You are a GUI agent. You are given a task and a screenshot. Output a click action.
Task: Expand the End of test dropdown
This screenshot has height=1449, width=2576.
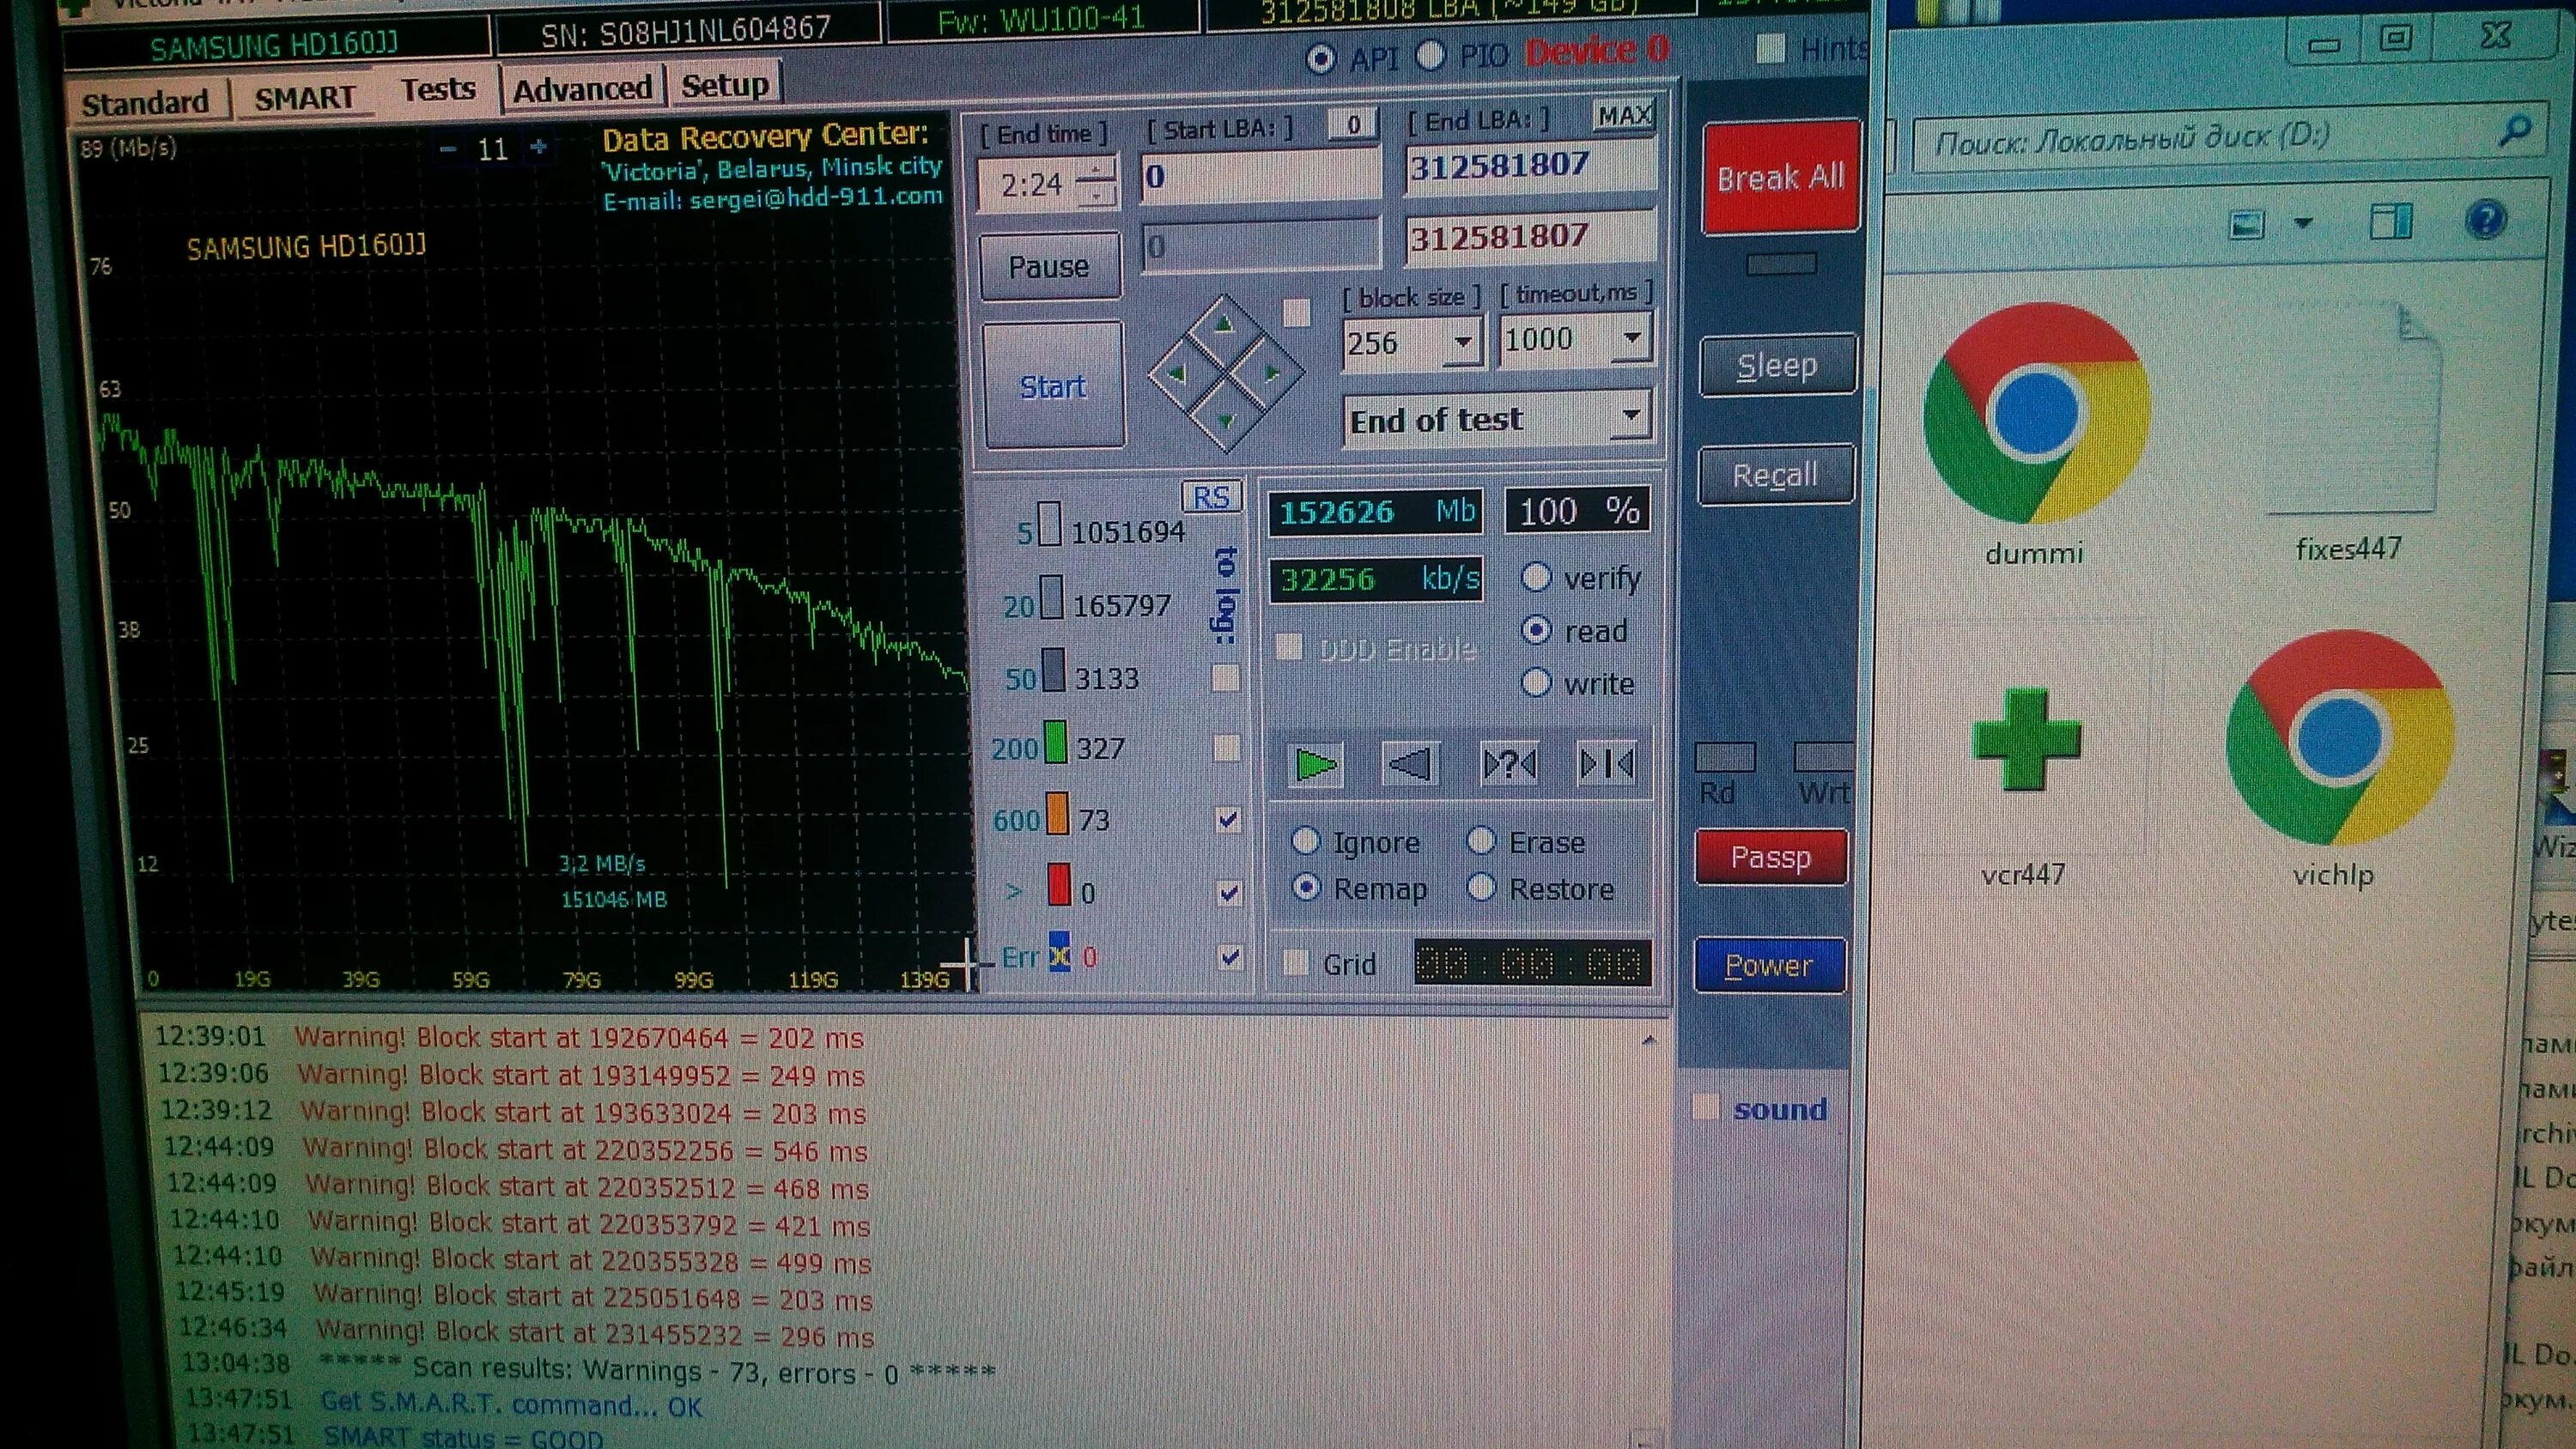(1630, 415)
